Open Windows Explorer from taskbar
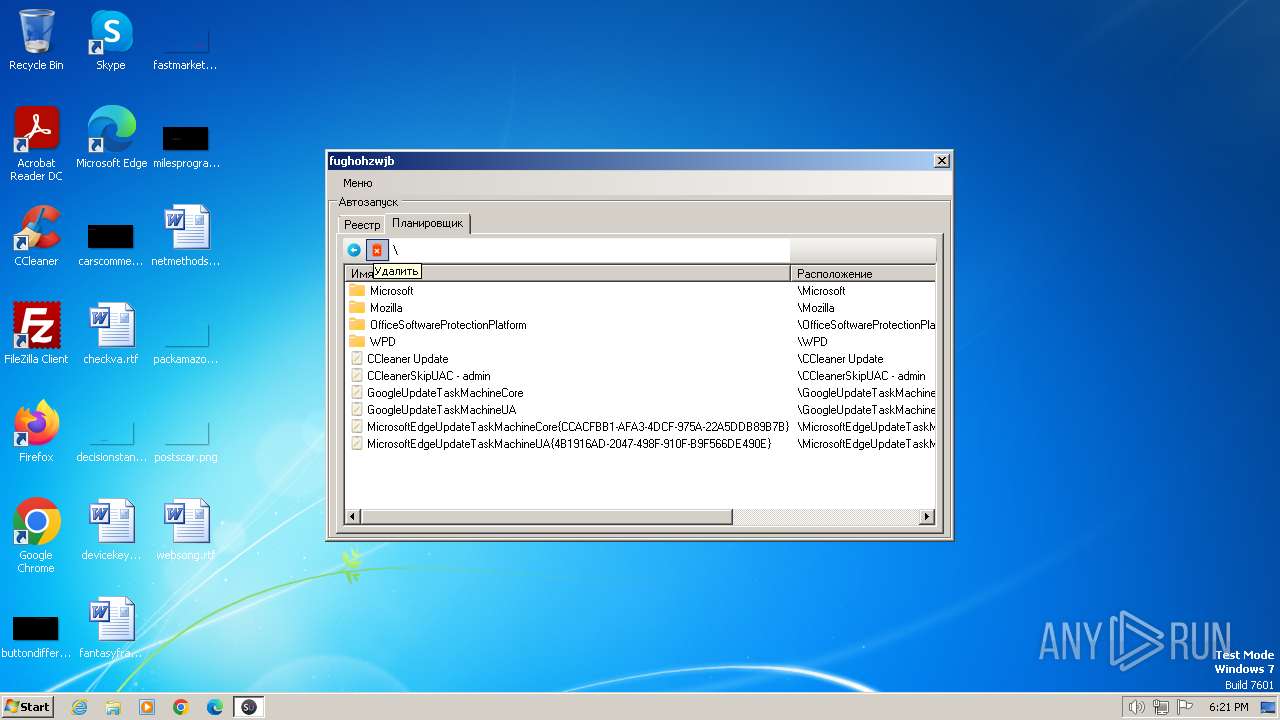 (113, 707)
